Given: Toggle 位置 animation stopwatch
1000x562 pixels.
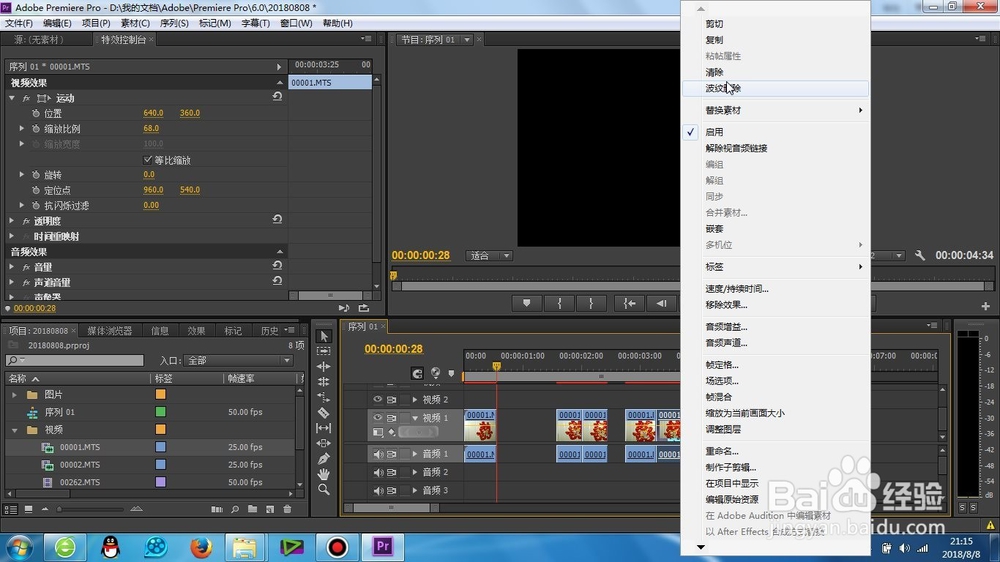Looking at the screenshot, I should pos(36,113).
